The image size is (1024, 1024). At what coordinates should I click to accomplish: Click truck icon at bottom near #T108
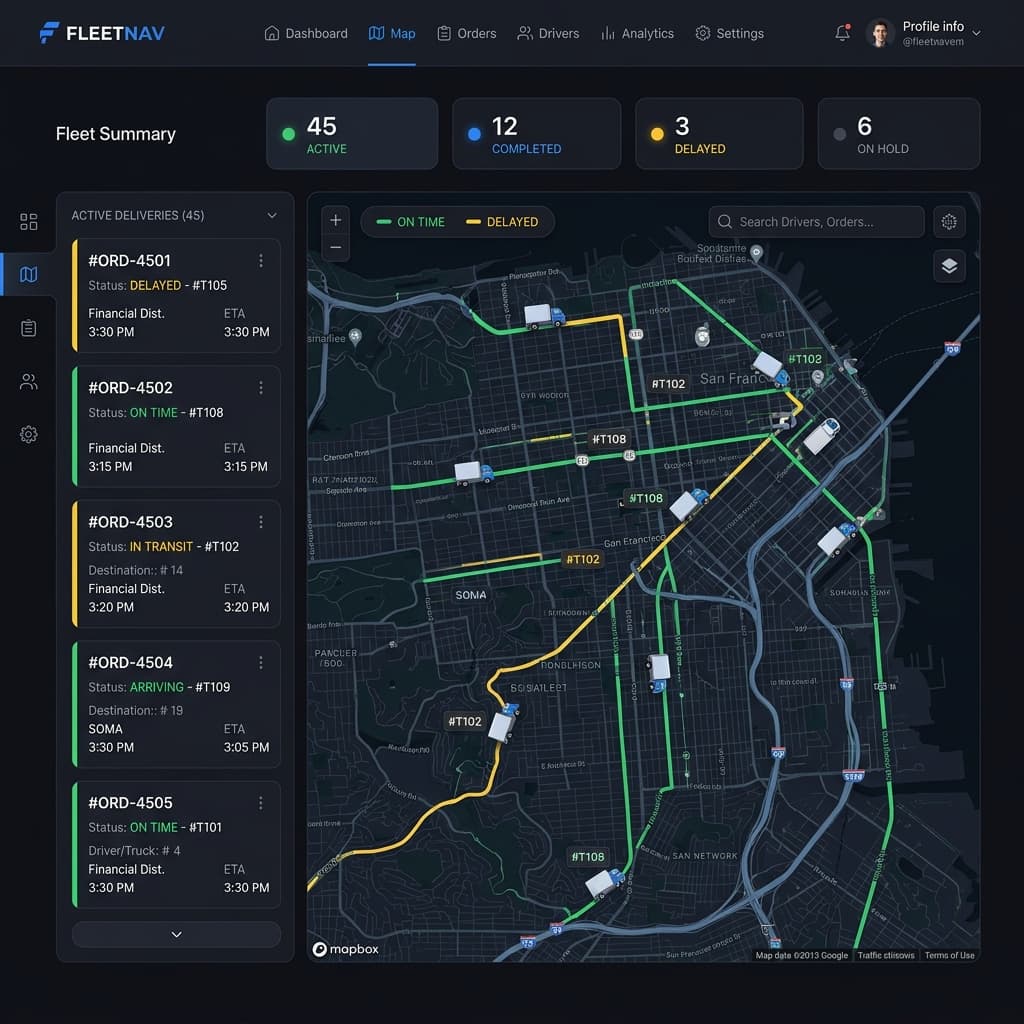click(605, 883)
